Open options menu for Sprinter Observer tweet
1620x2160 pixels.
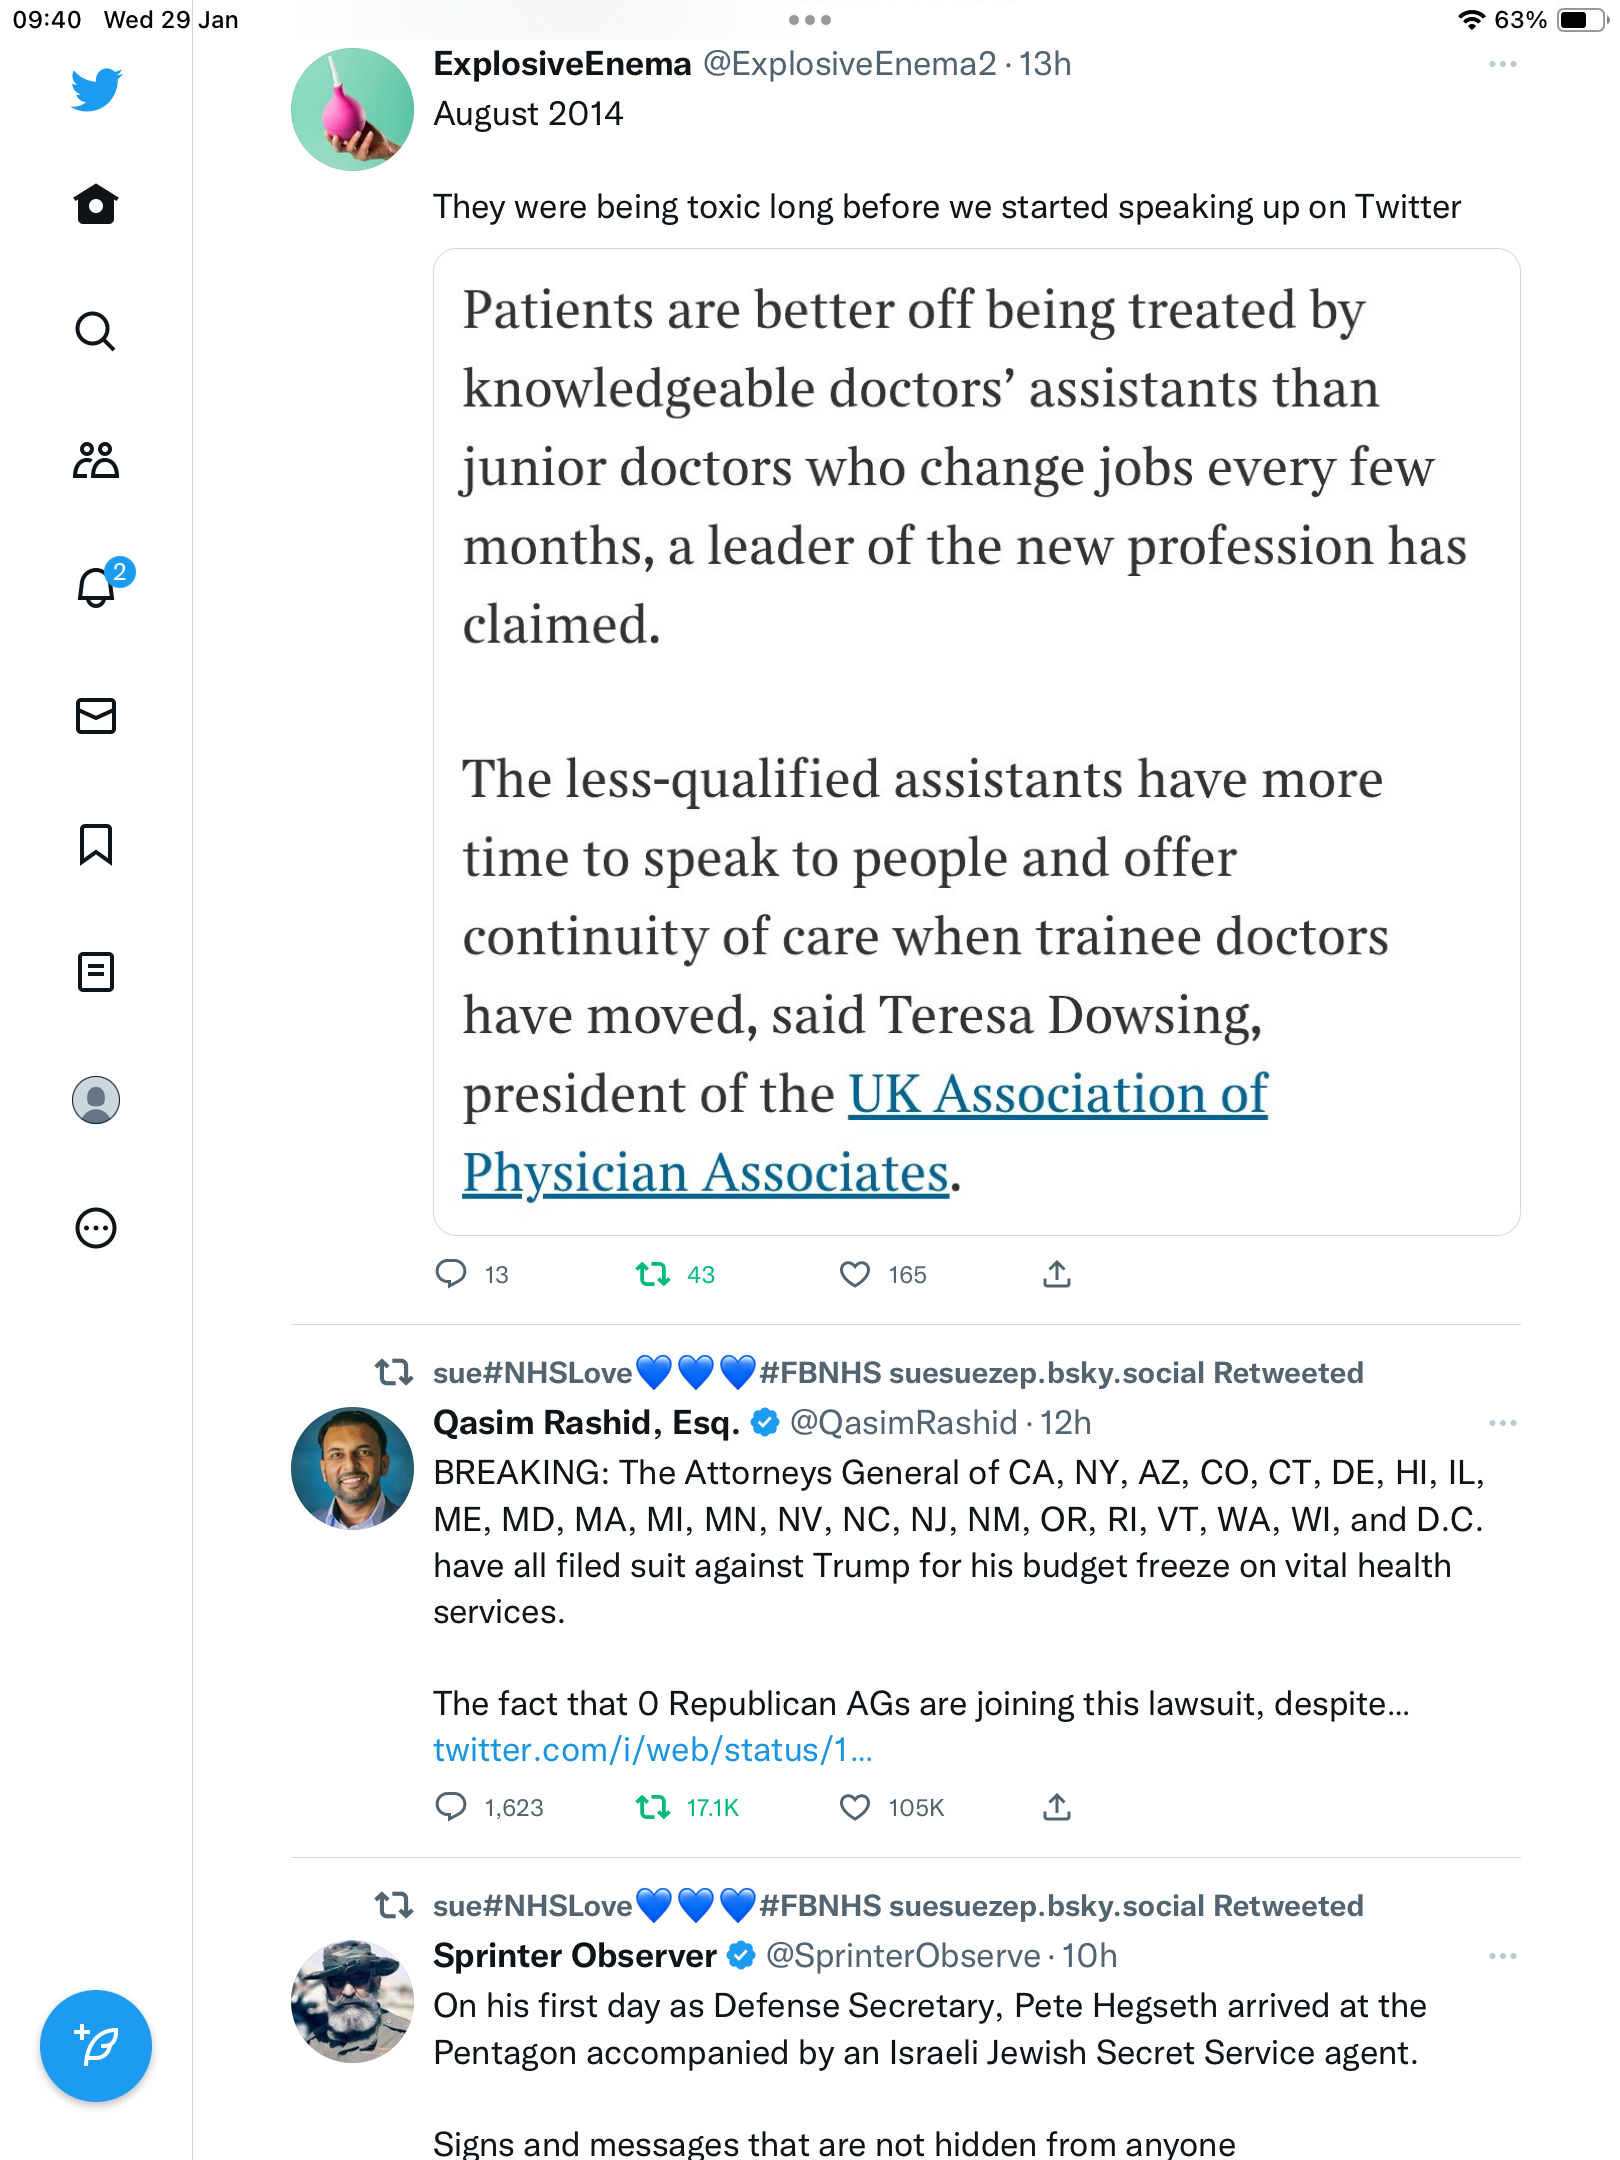tap(1502, 1956)
